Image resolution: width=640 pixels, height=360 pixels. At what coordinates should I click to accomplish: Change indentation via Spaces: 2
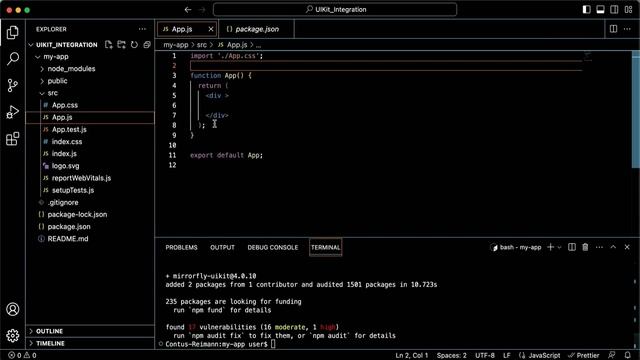point(451,356)
